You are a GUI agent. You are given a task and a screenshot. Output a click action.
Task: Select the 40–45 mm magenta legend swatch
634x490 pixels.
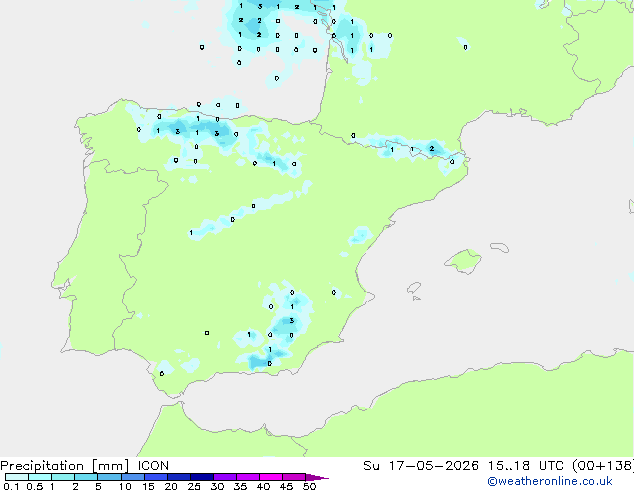[271, 477]
